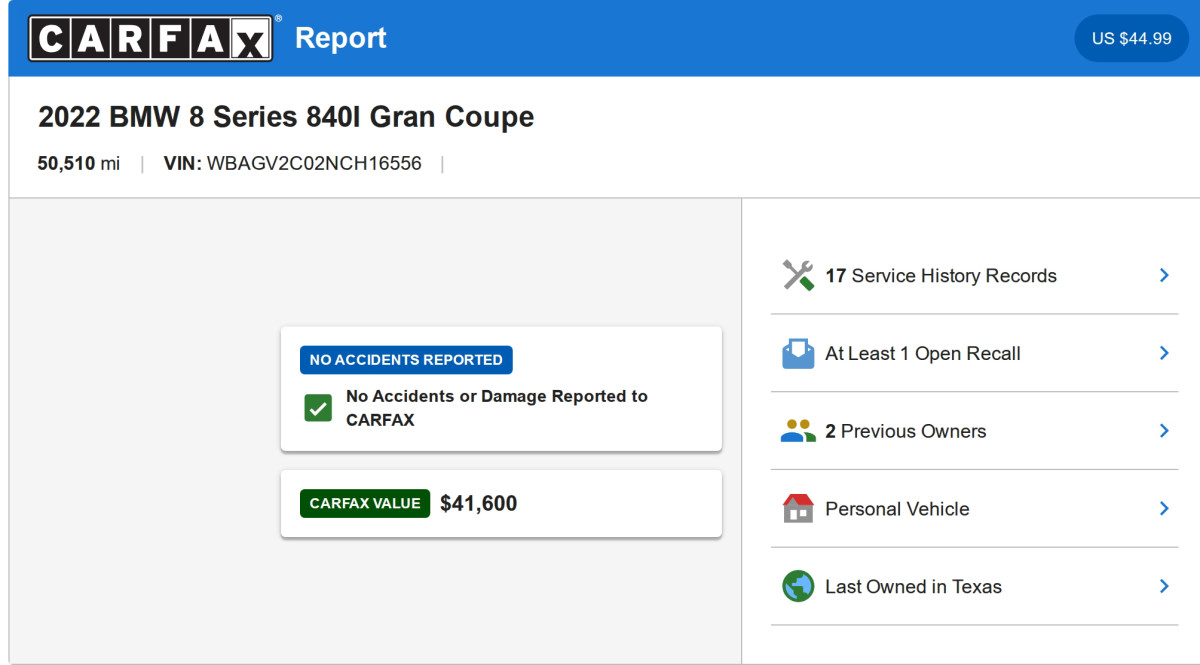Click the wrench and screwdriver service icon
Viewport: 1200px width, 665px height.
[x=798, y=275]
